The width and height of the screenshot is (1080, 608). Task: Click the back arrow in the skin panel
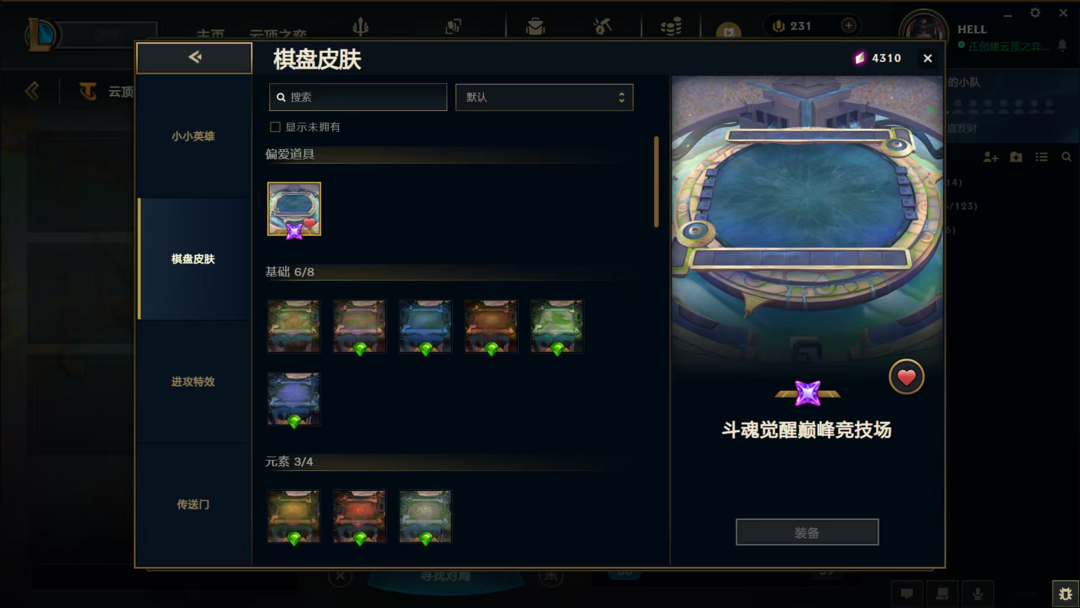194,57
